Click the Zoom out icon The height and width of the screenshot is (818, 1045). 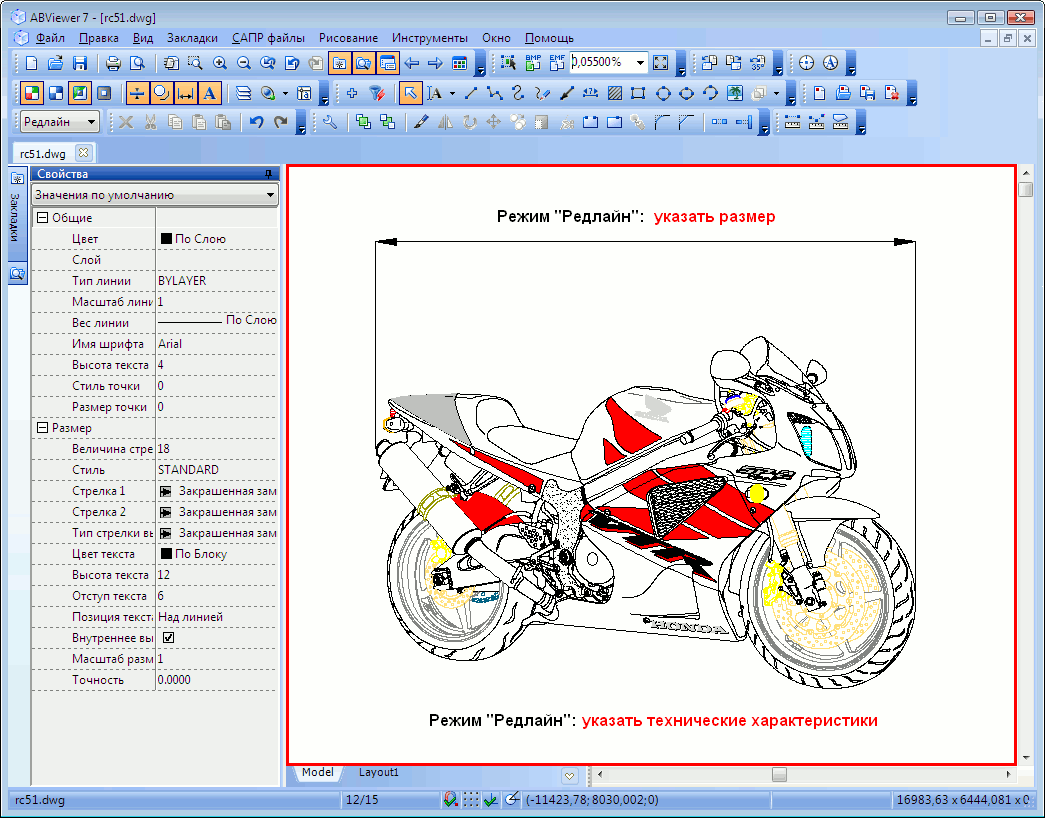pyautogui.click(x=244, y=63)
